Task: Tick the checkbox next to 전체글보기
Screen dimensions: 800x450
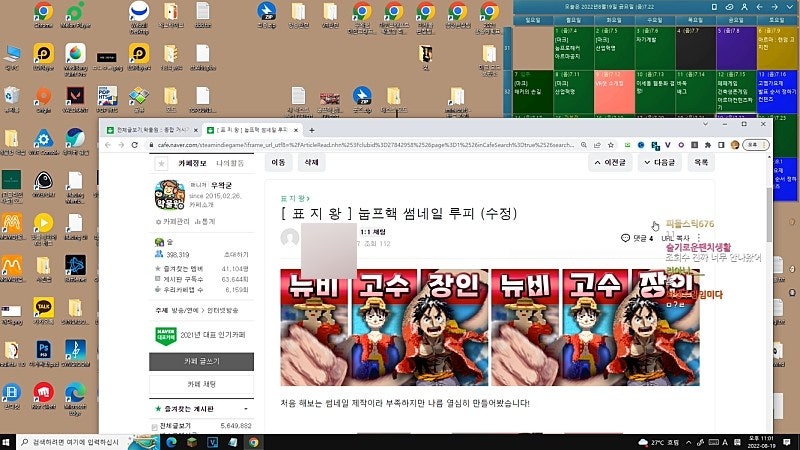Action: click(x=154, y=426)
